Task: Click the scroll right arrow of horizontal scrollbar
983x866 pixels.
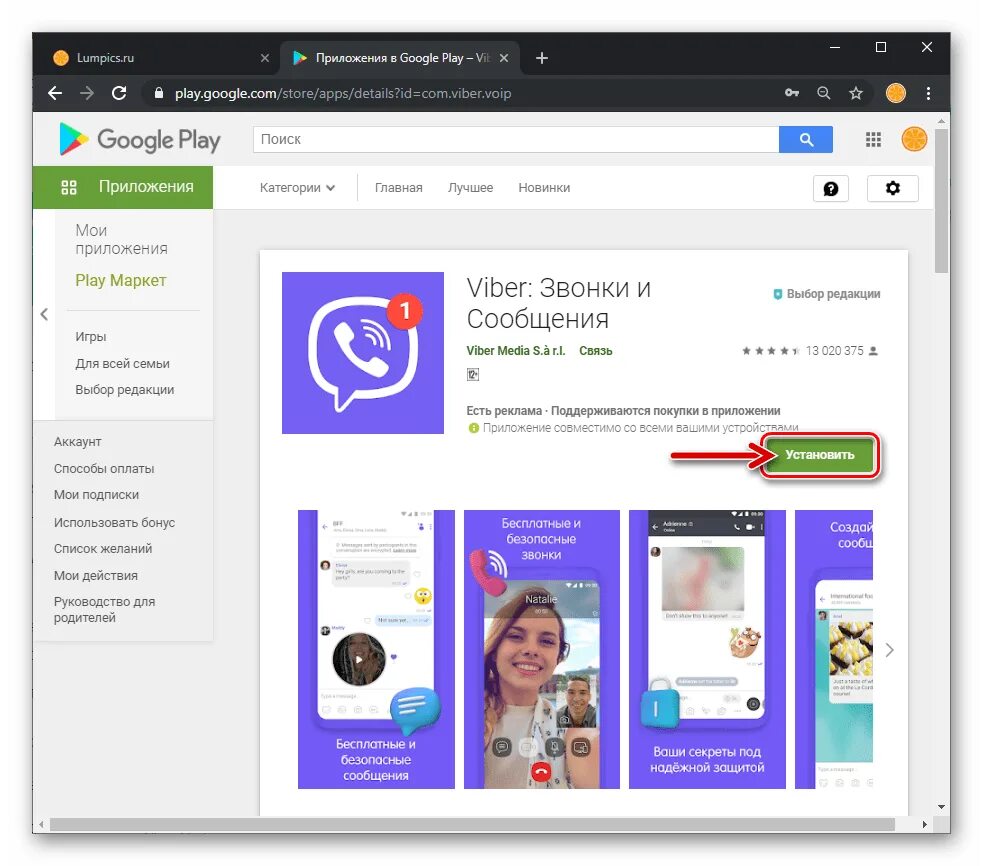Action: pyautogui.click(x=925, y=825)
